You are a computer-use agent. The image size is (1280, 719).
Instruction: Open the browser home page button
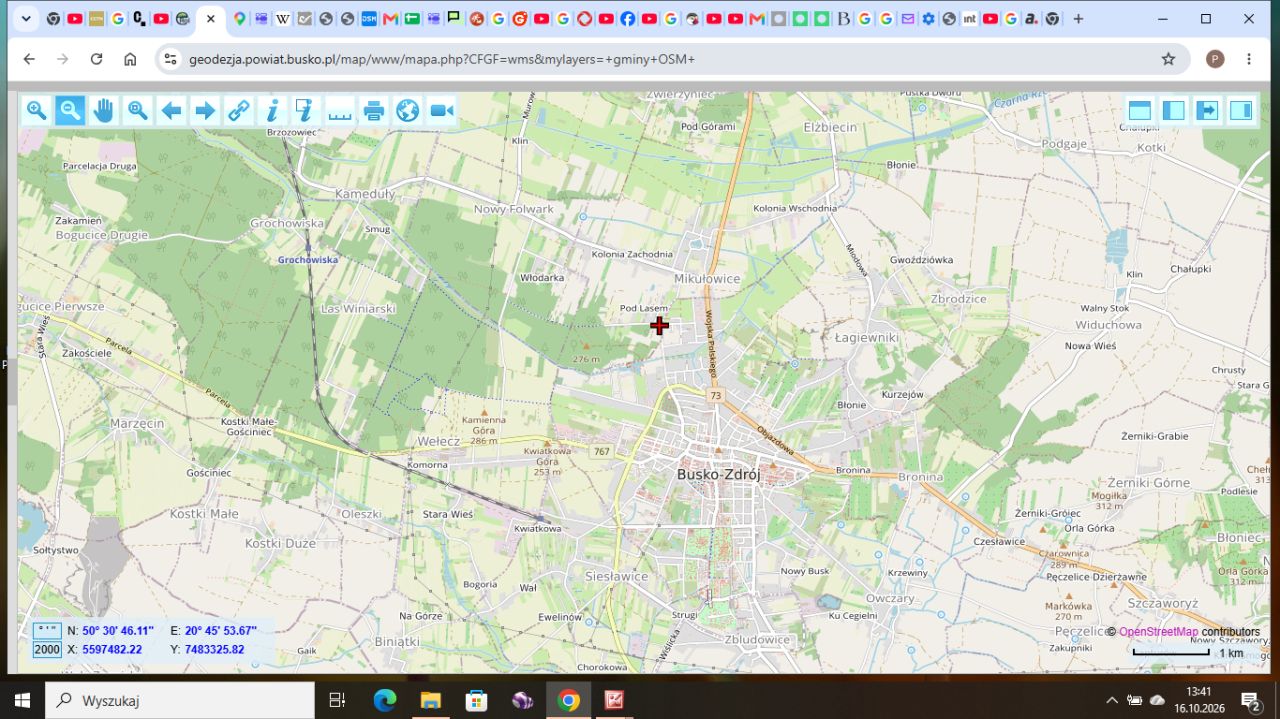pos(130,59)
